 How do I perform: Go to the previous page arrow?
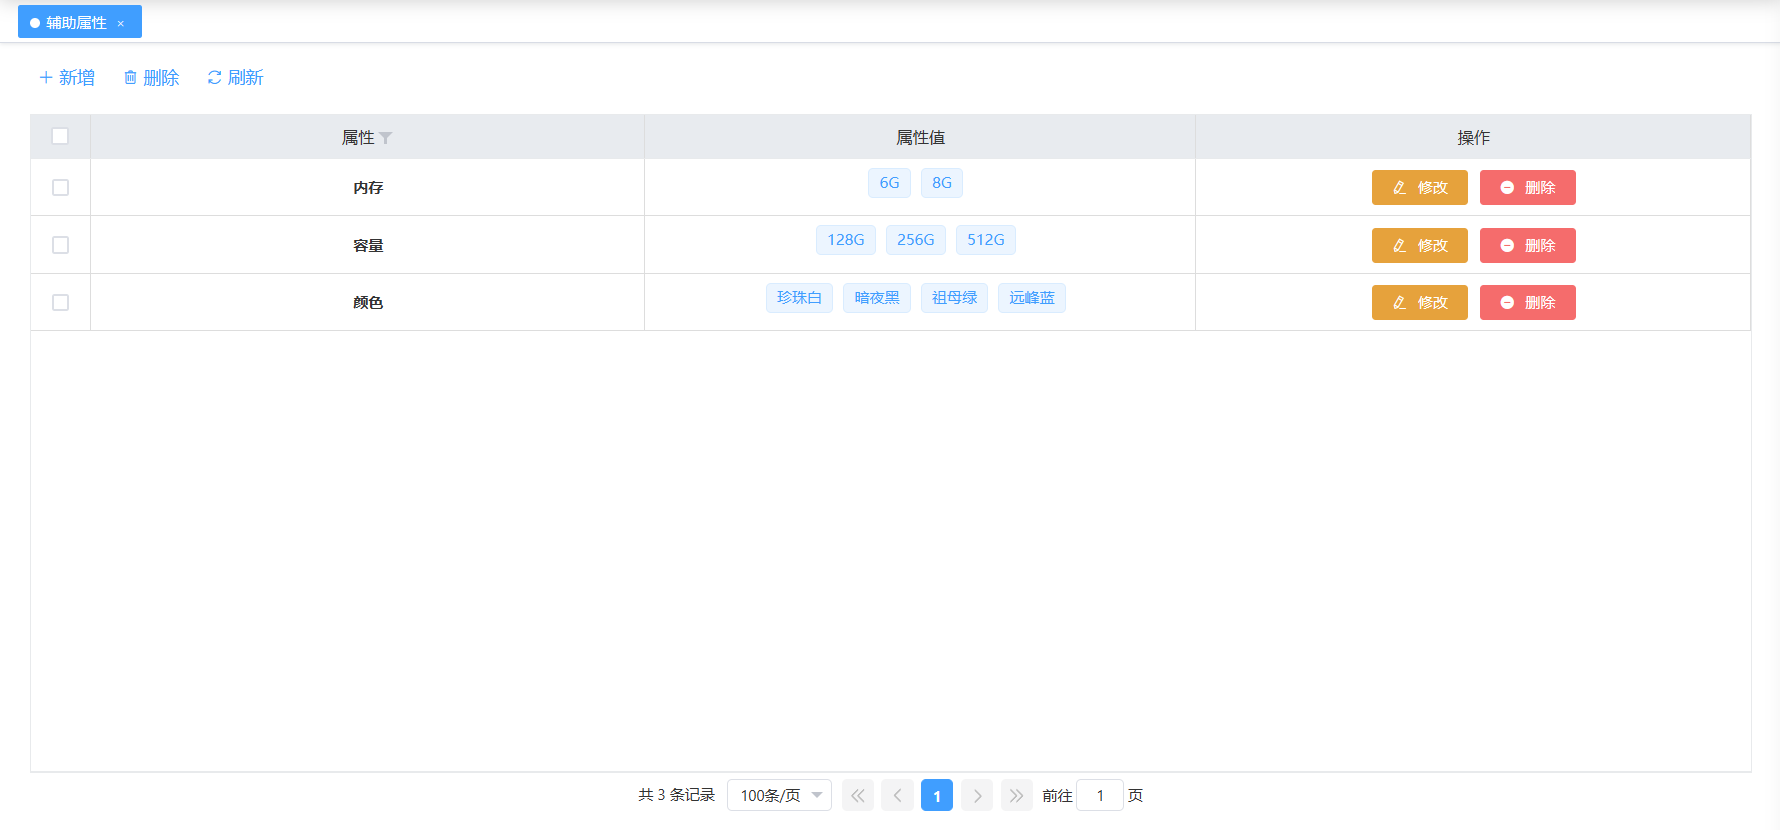(897, 796)
